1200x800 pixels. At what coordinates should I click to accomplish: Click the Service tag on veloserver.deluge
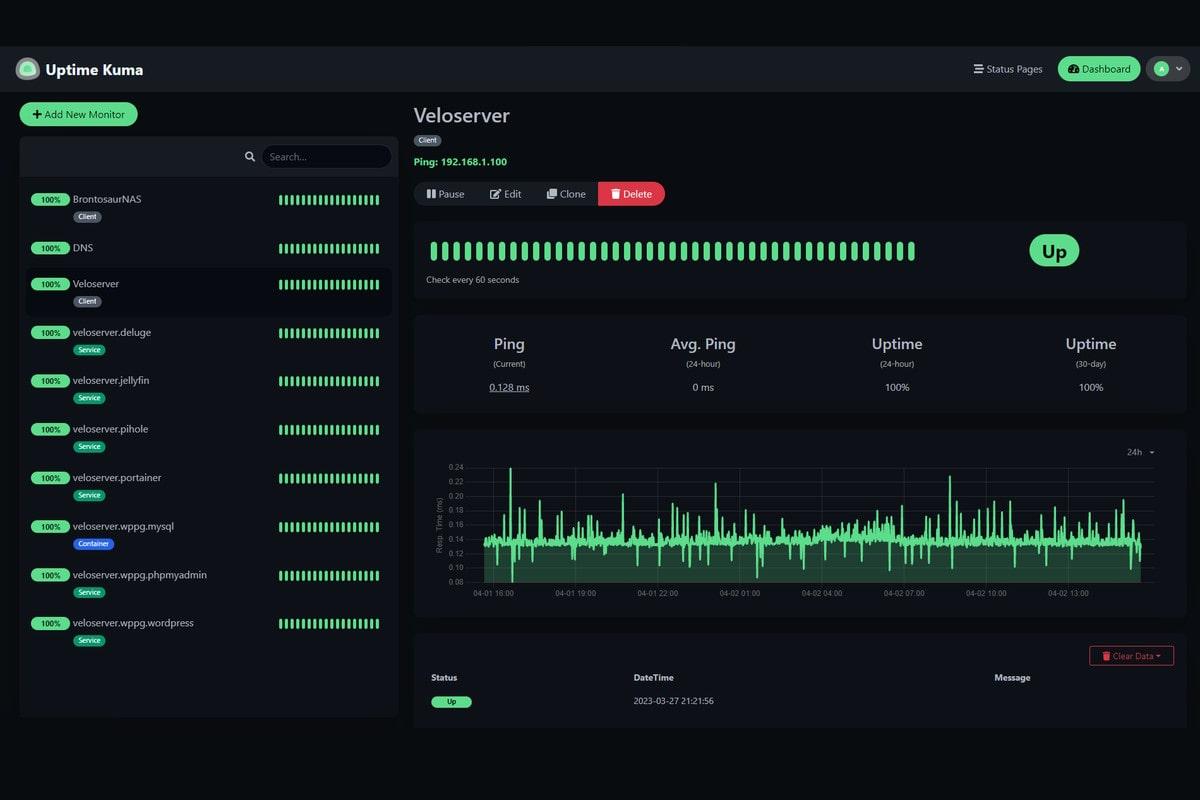pyautogui.click(x=89, y=350)
